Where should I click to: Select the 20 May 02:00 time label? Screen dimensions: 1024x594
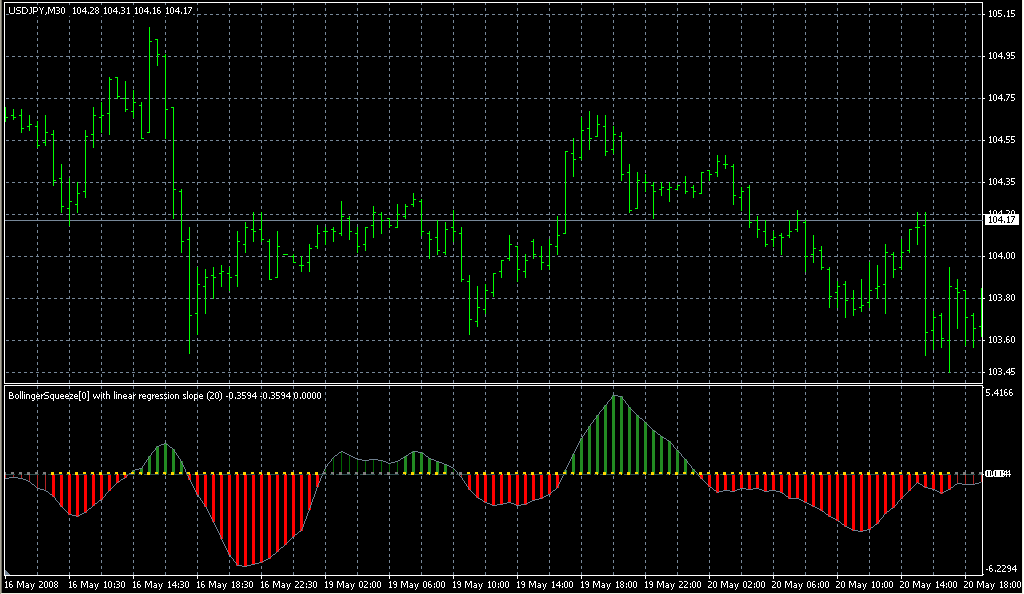click(738, 584)
